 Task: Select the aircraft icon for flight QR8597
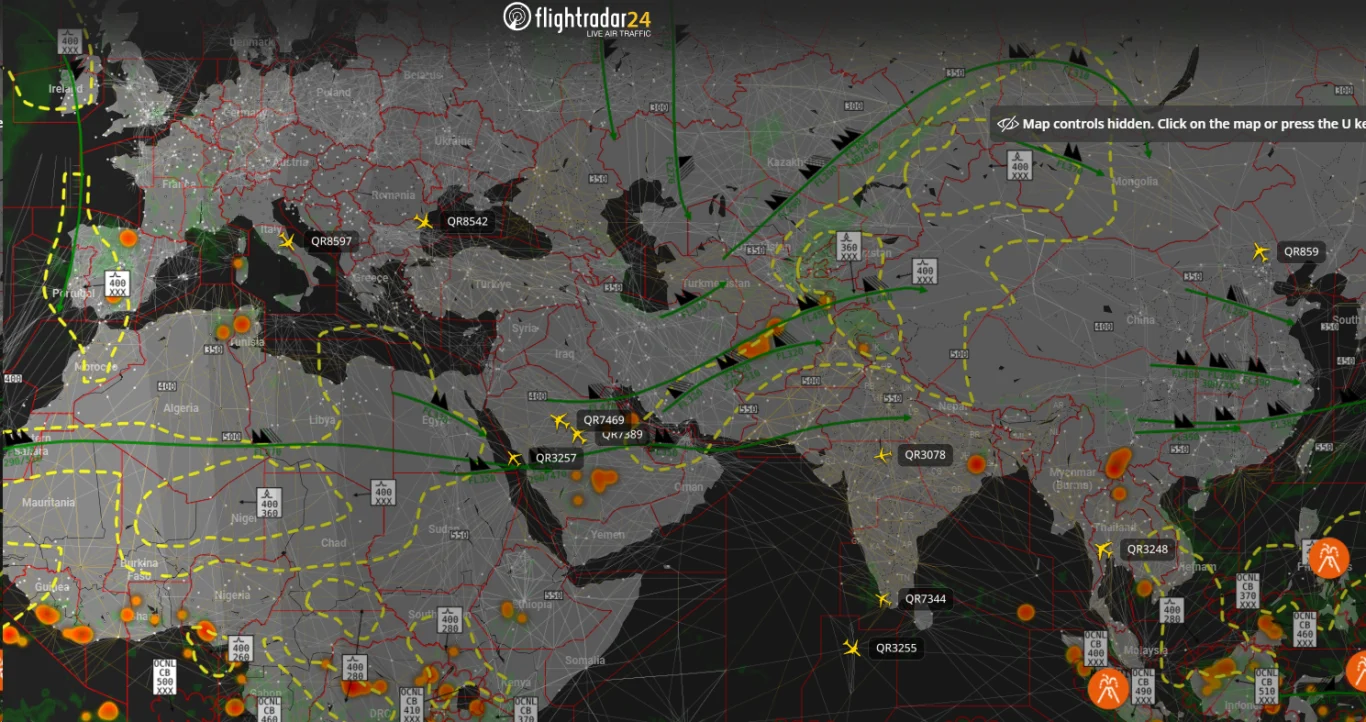[287, 241]
